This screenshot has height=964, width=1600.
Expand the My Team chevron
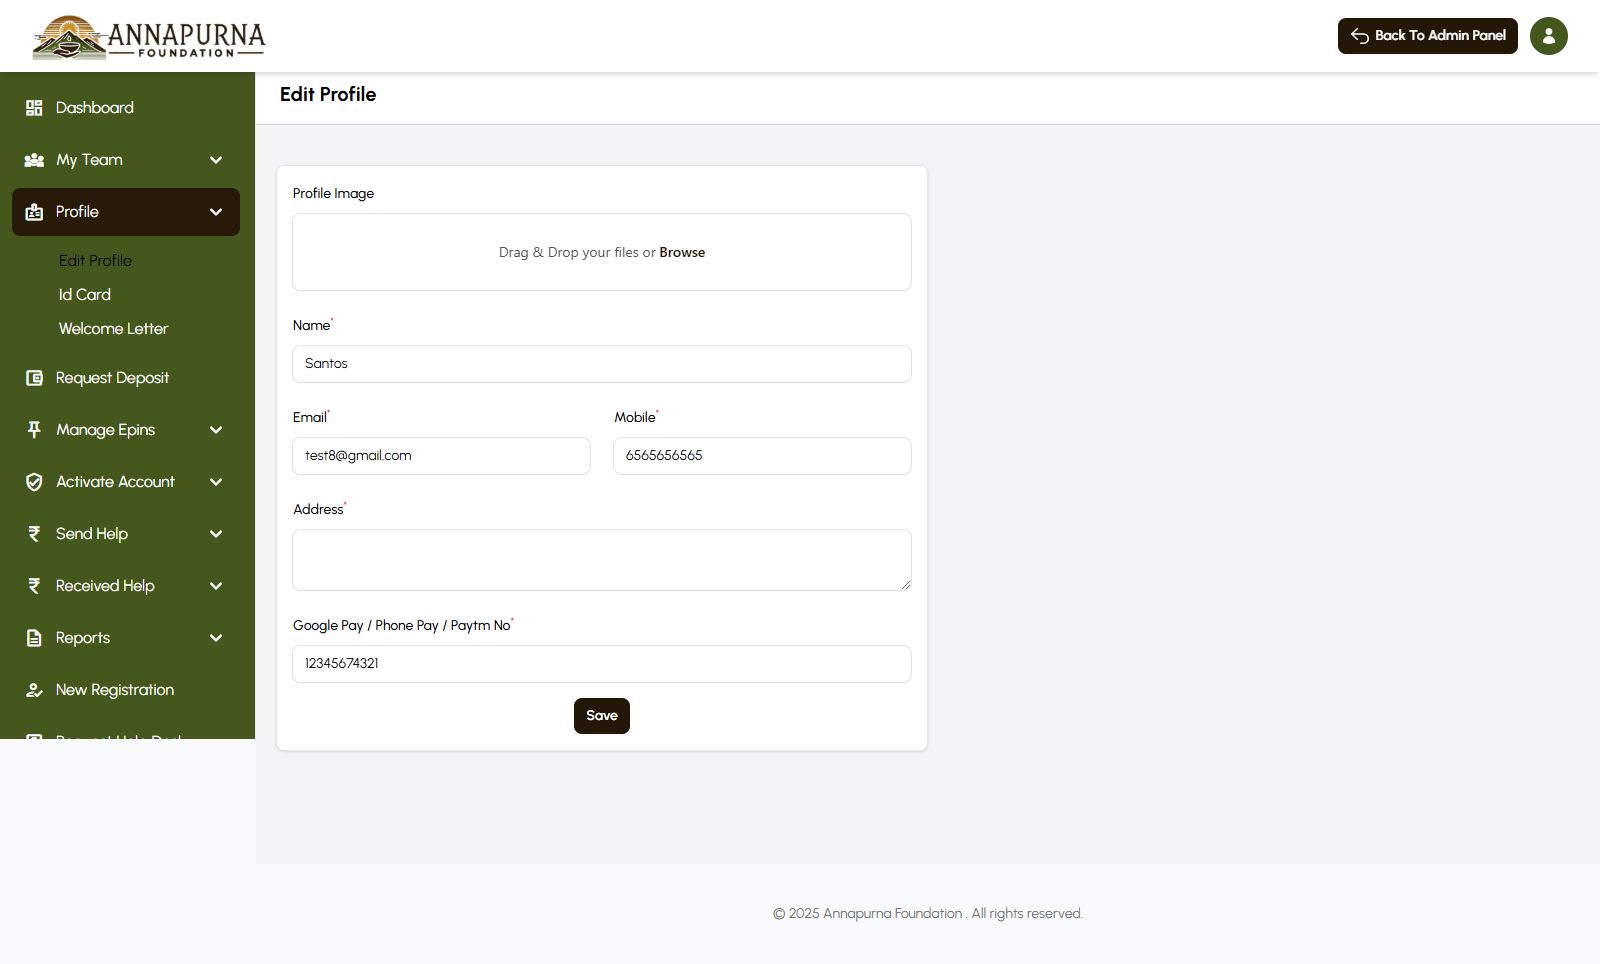pyautogui.click(x=216, y=160)
